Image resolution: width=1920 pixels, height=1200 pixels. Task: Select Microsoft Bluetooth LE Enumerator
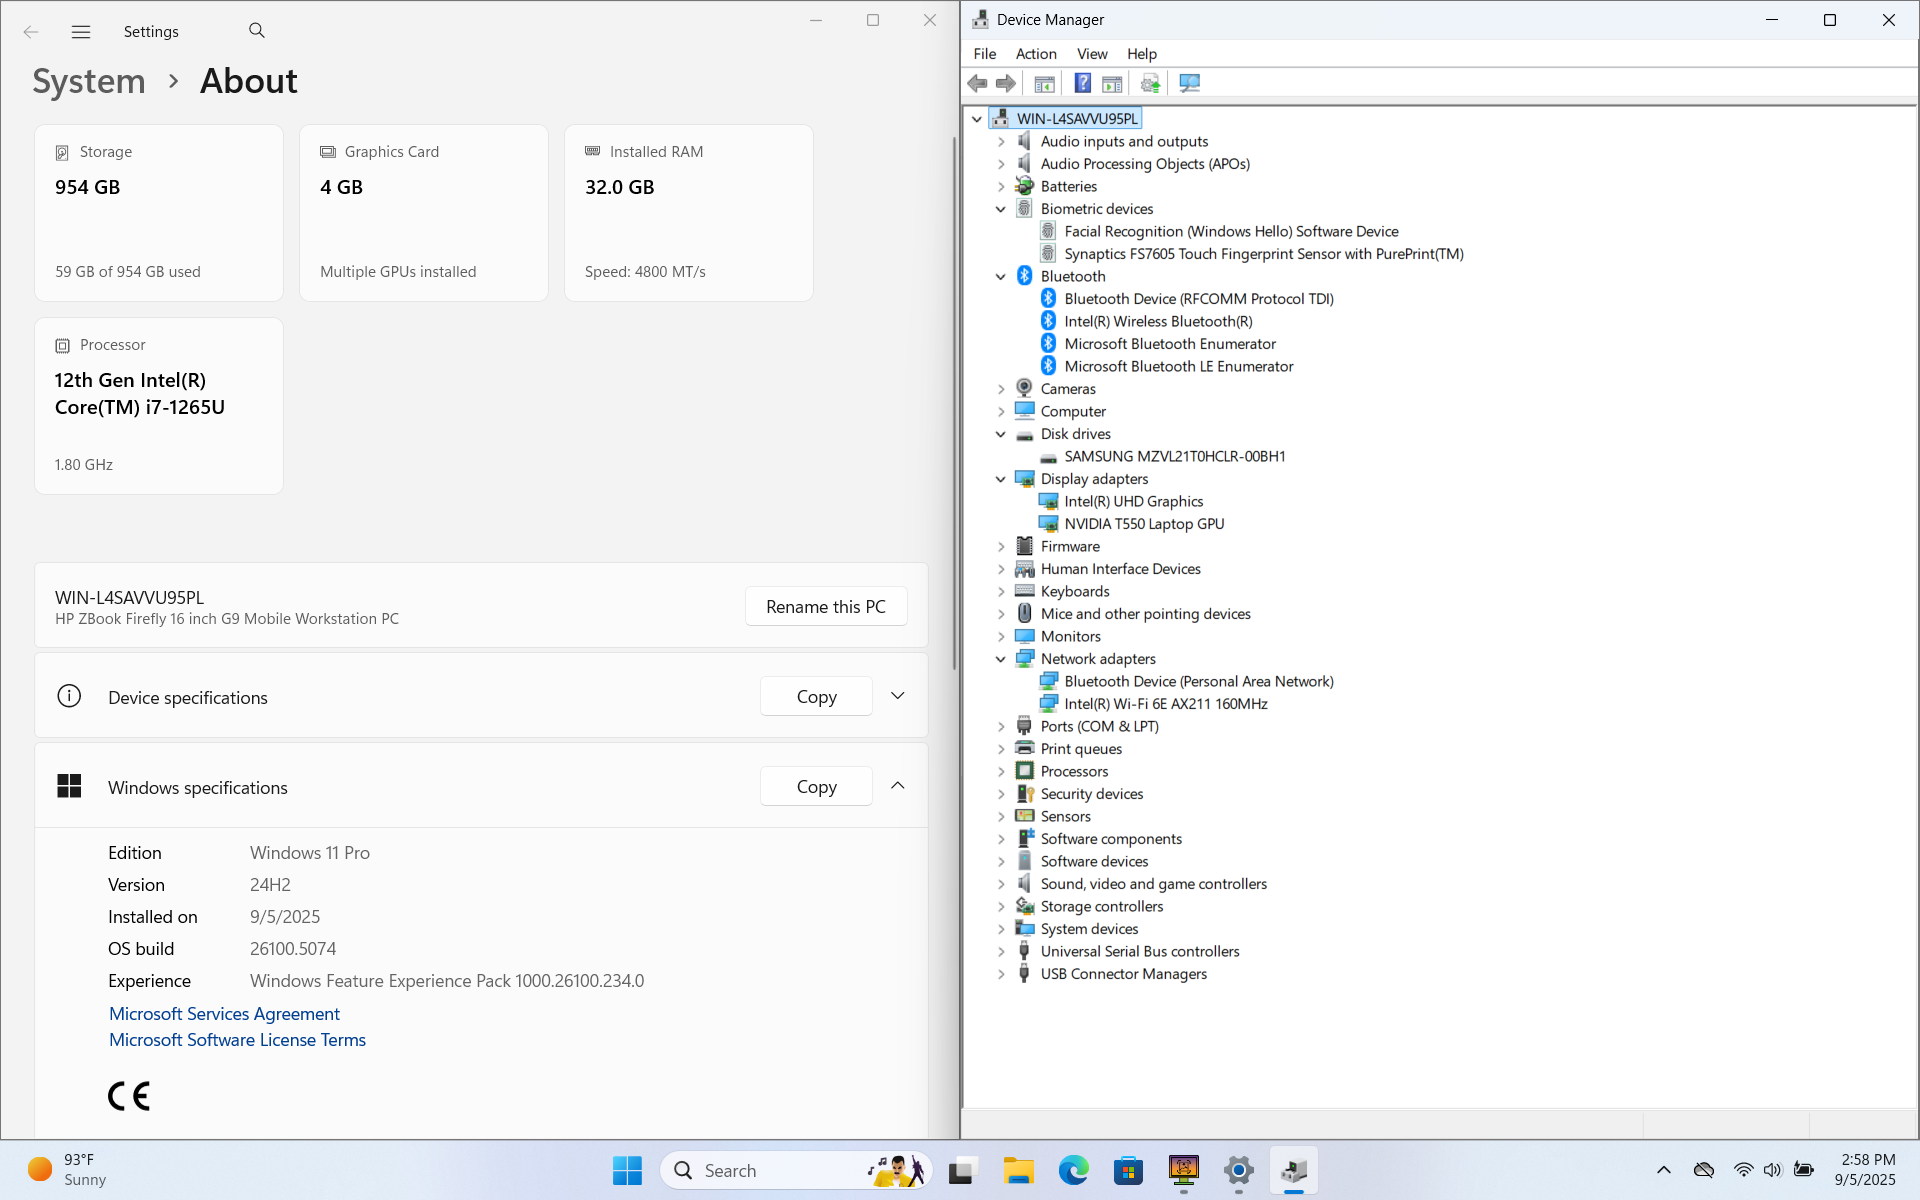point(1179,366)
